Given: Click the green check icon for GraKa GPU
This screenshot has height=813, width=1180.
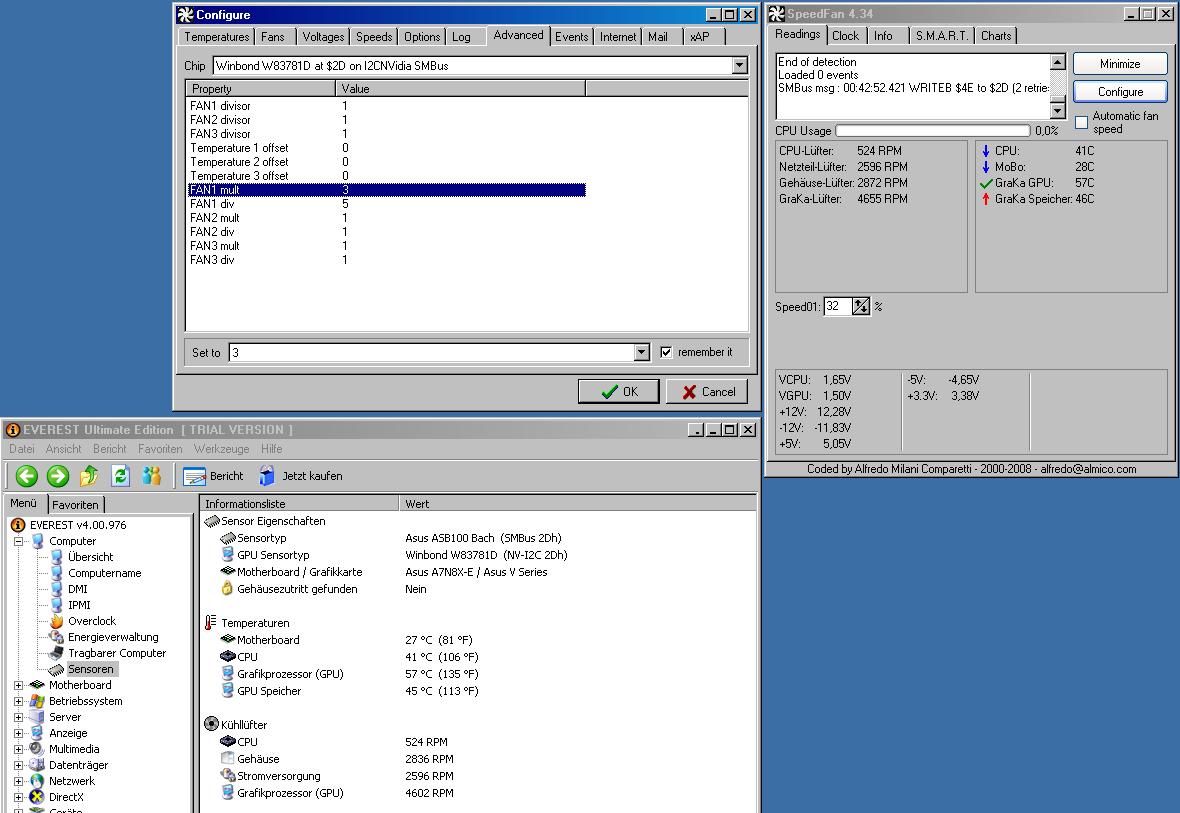Looking at the screenshot, I should 986,183.
